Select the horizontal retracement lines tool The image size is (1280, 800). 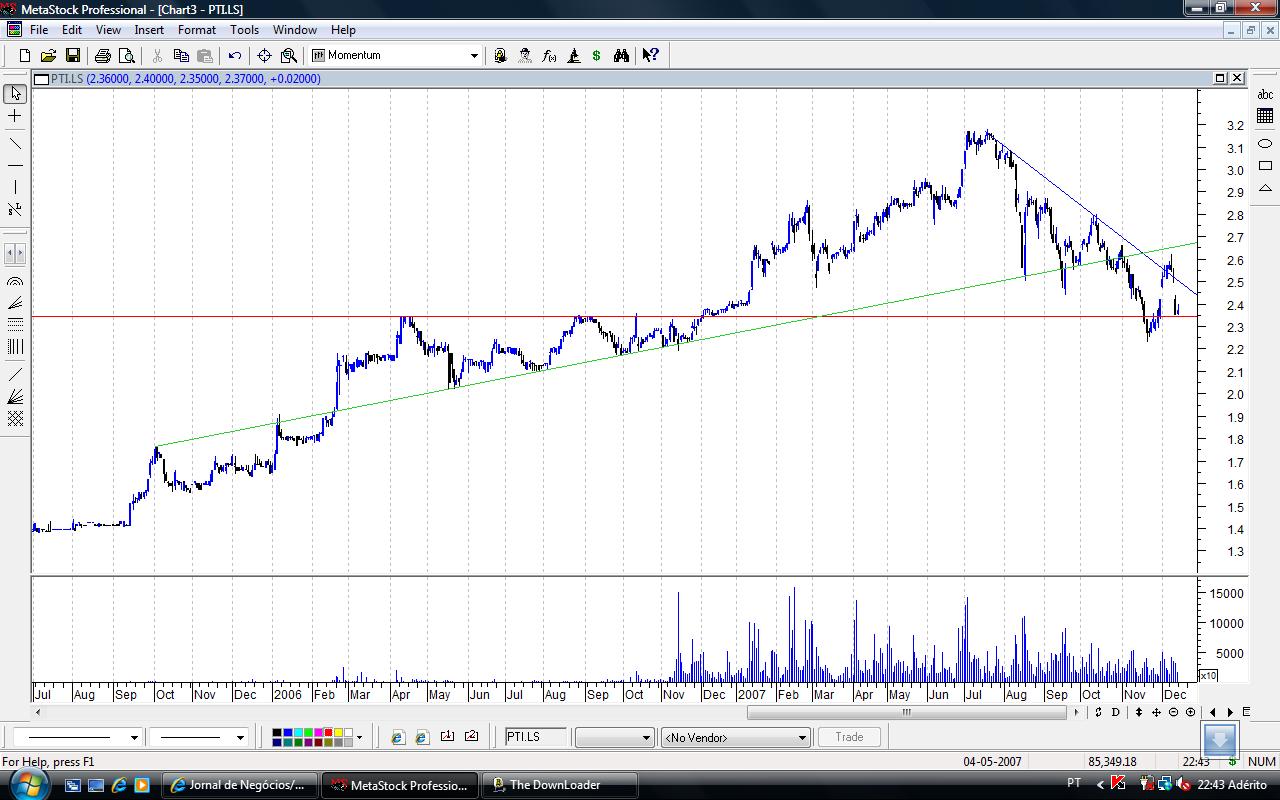tap(15, 325)
